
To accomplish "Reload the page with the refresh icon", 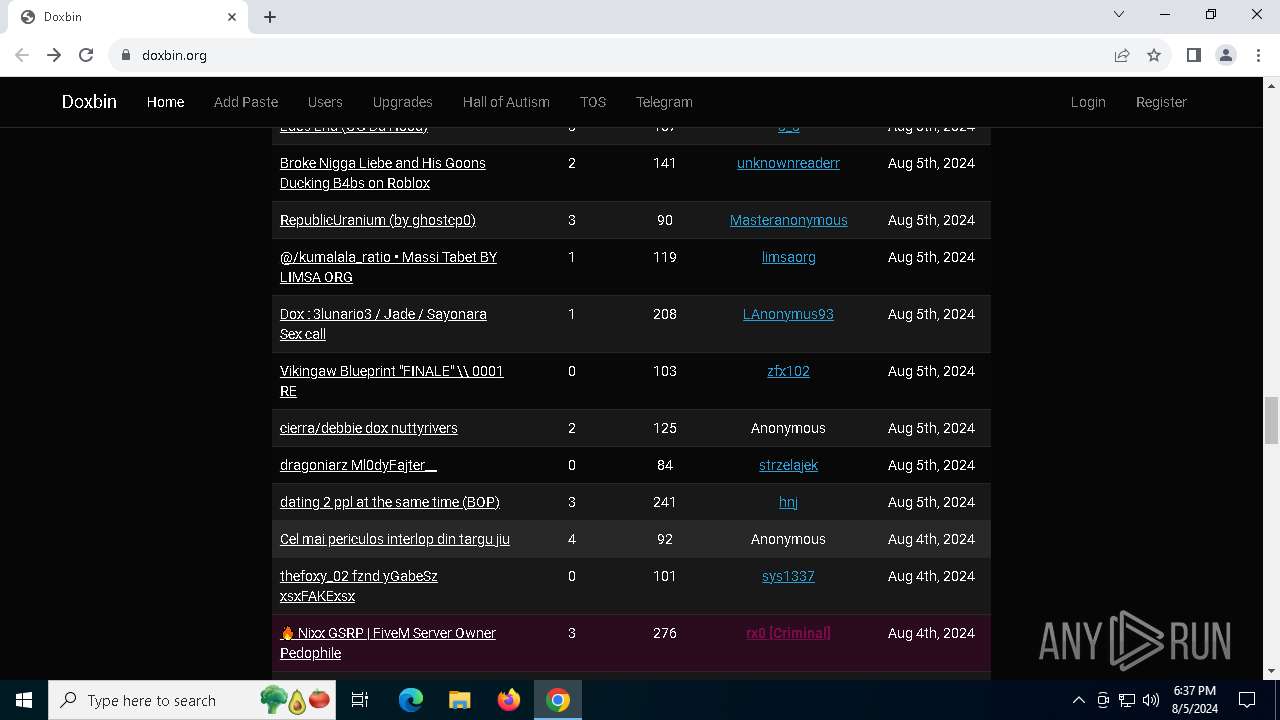I will 86,55.
